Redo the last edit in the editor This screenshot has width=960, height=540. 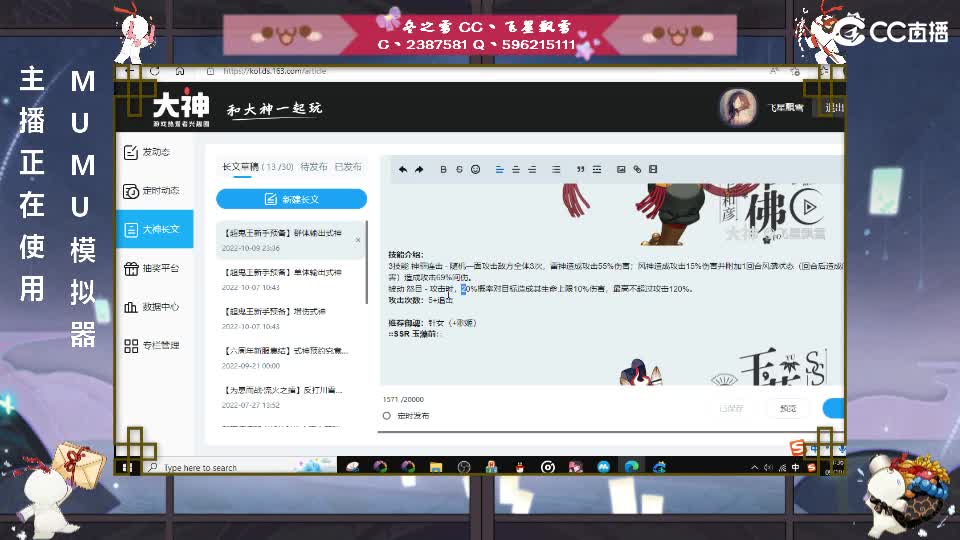coord(419,170)
